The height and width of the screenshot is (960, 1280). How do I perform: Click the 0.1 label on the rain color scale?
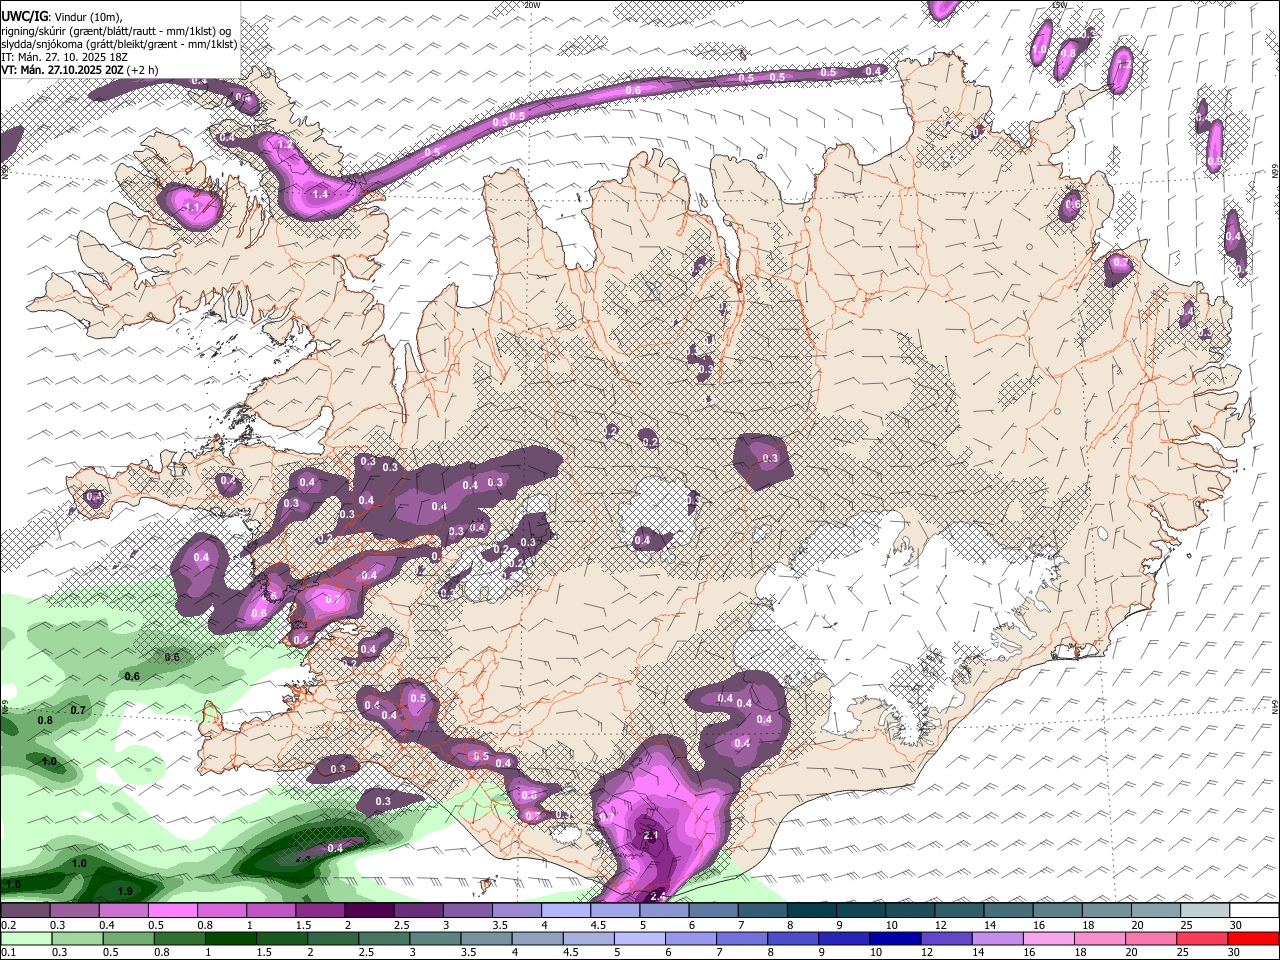[9, 952]
